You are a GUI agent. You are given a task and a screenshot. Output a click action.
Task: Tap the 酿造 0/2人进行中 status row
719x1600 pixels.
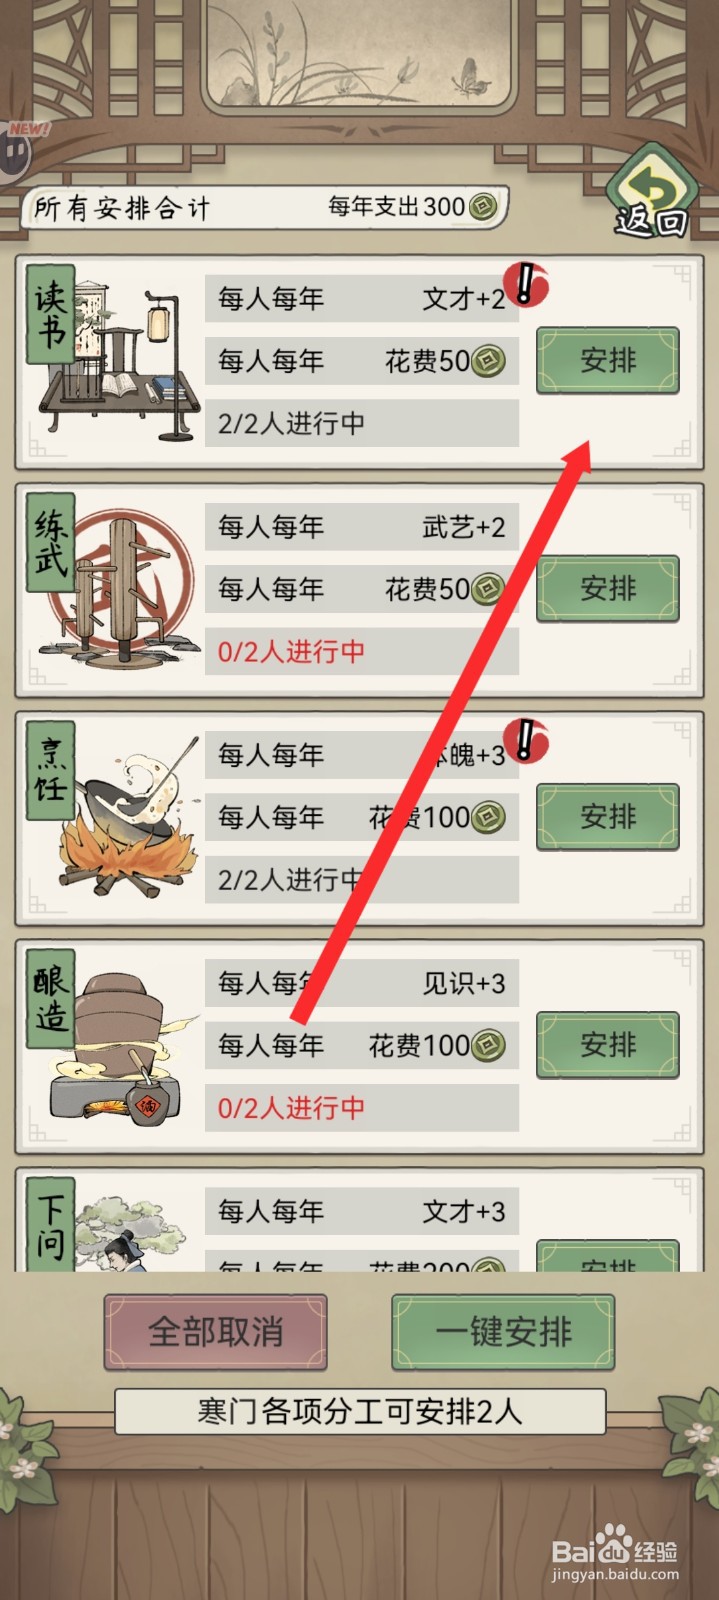tap(362, 1108)
